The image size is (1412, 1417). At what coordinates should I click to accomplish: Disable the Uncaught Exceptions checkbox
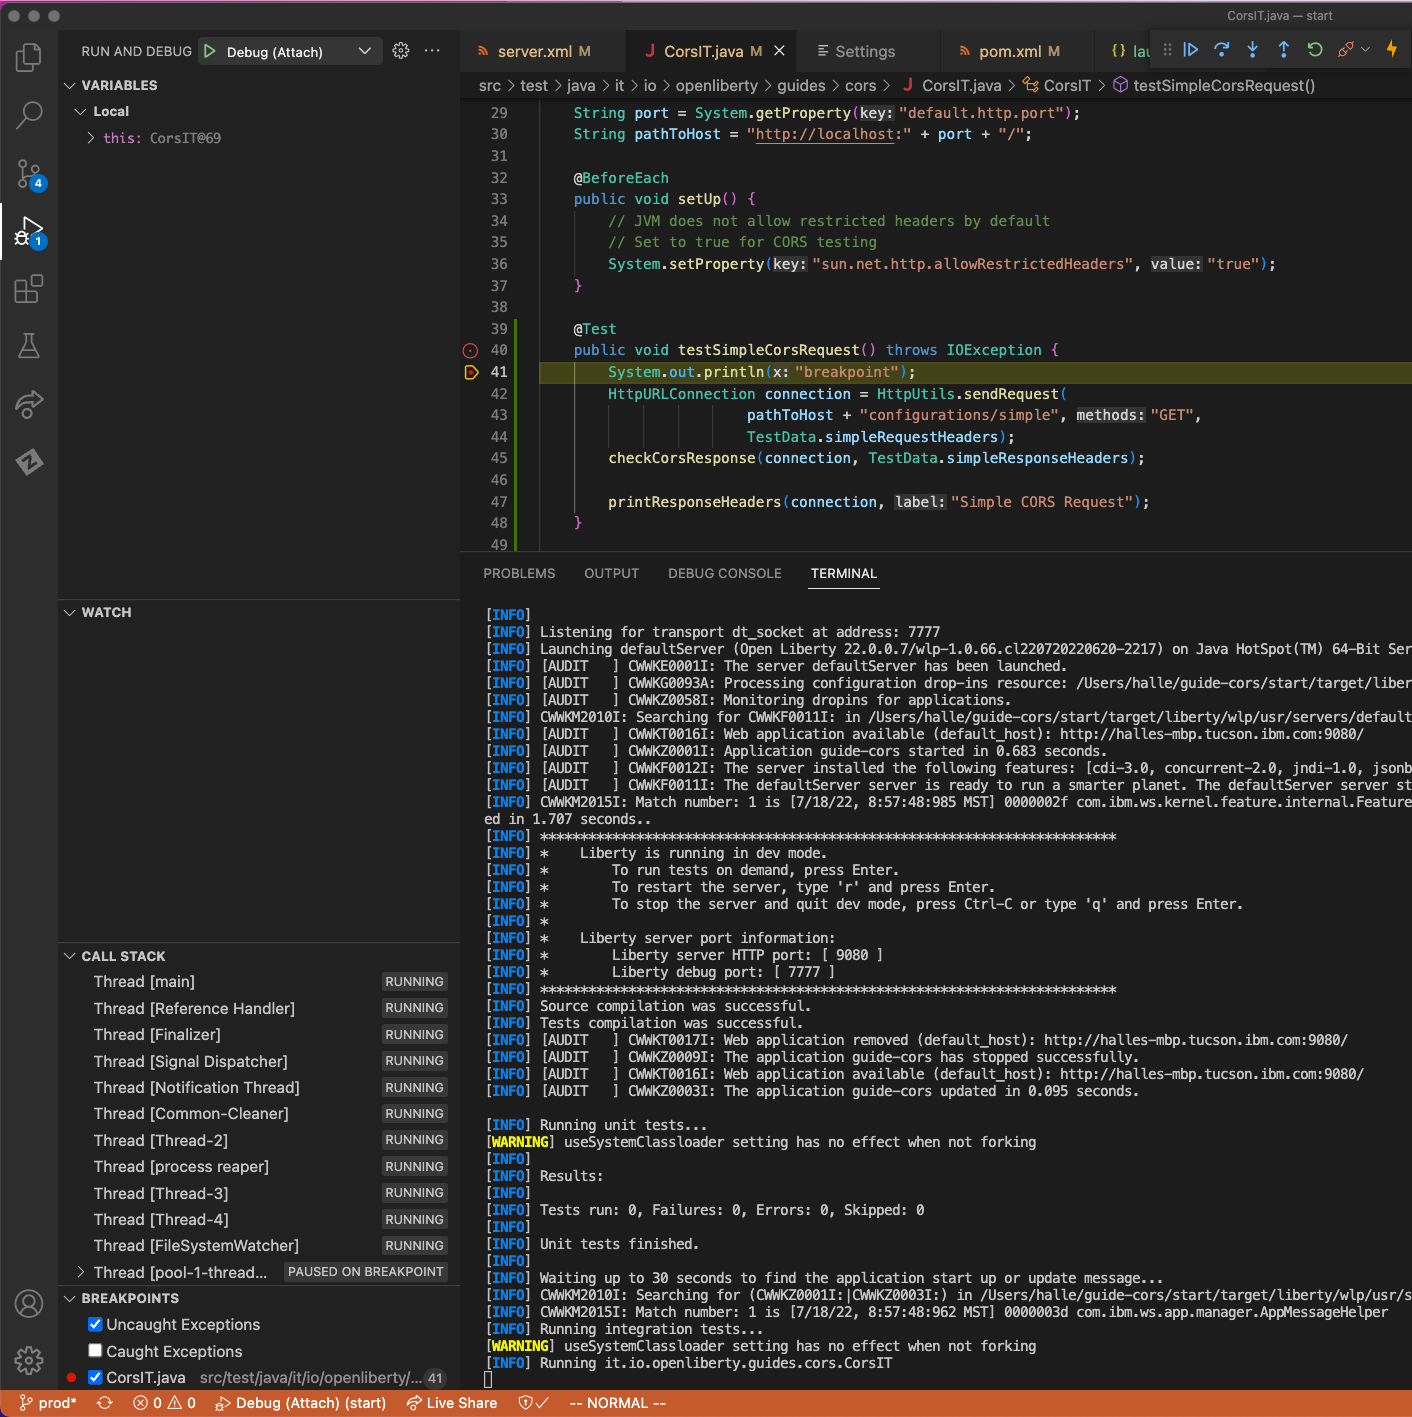point(95,1324)
